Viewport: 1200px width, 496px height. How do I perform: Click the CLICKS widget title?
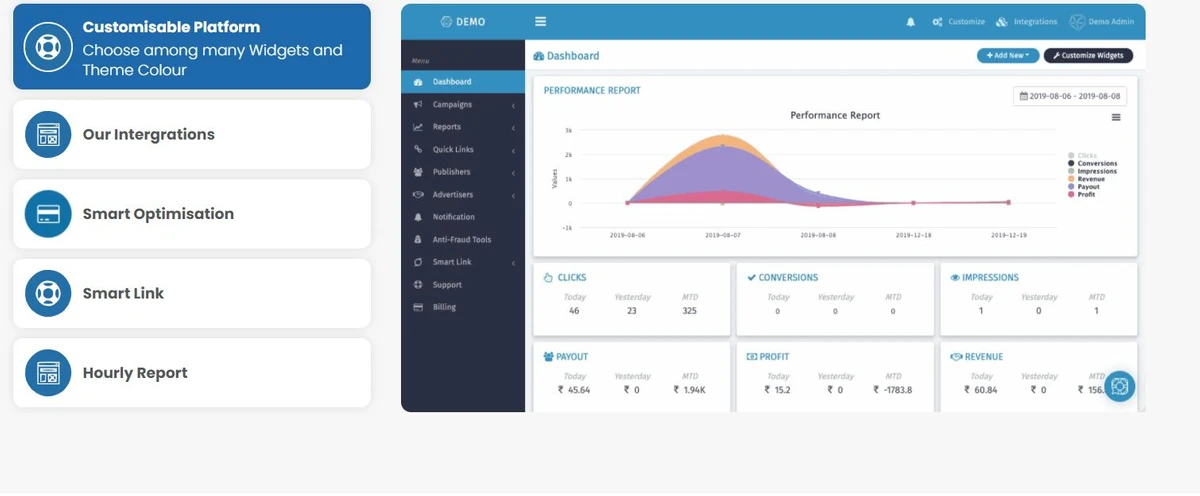pos(572,278)
